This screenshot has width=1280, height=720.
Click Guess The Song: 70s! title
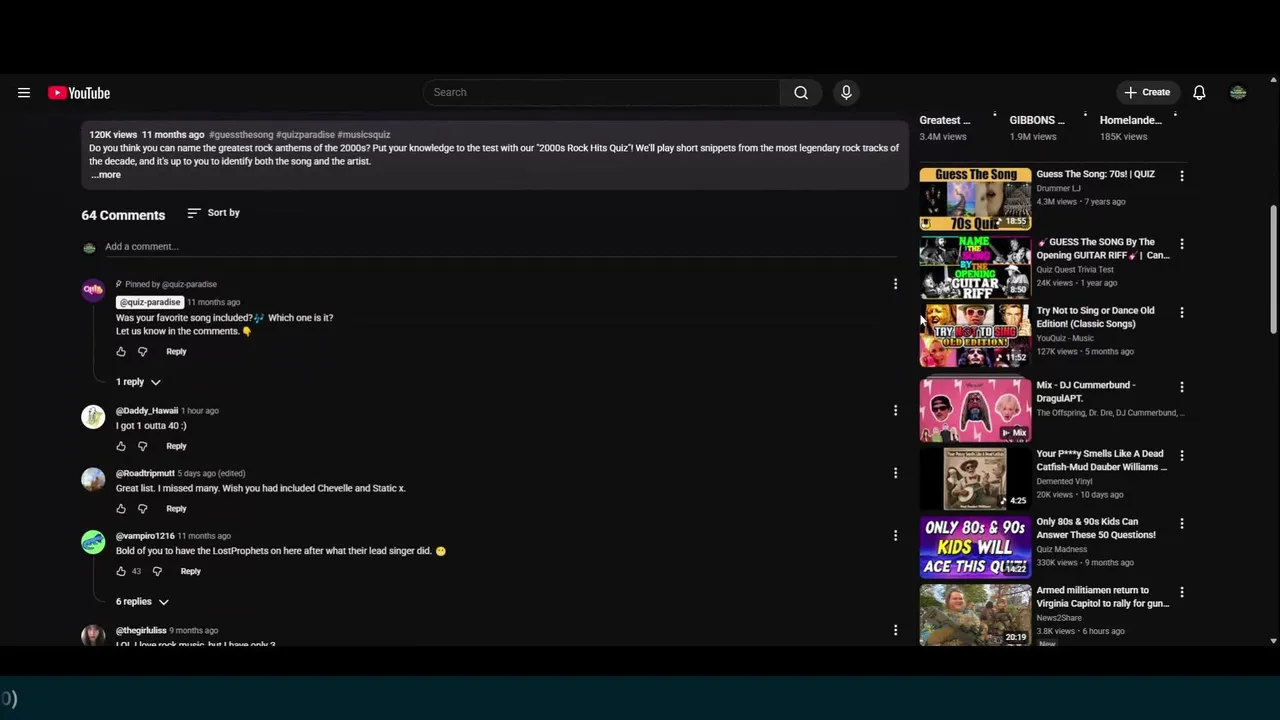(x=1095, y=175)
